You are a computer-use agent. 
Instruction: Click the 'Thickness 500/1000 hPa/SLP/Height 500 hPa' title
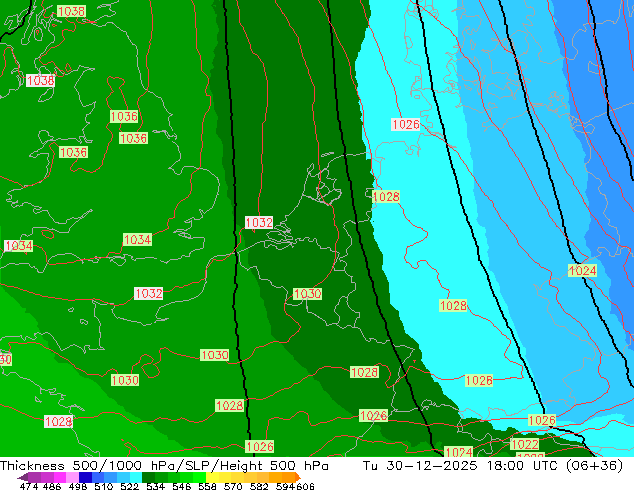pos(164,466)
